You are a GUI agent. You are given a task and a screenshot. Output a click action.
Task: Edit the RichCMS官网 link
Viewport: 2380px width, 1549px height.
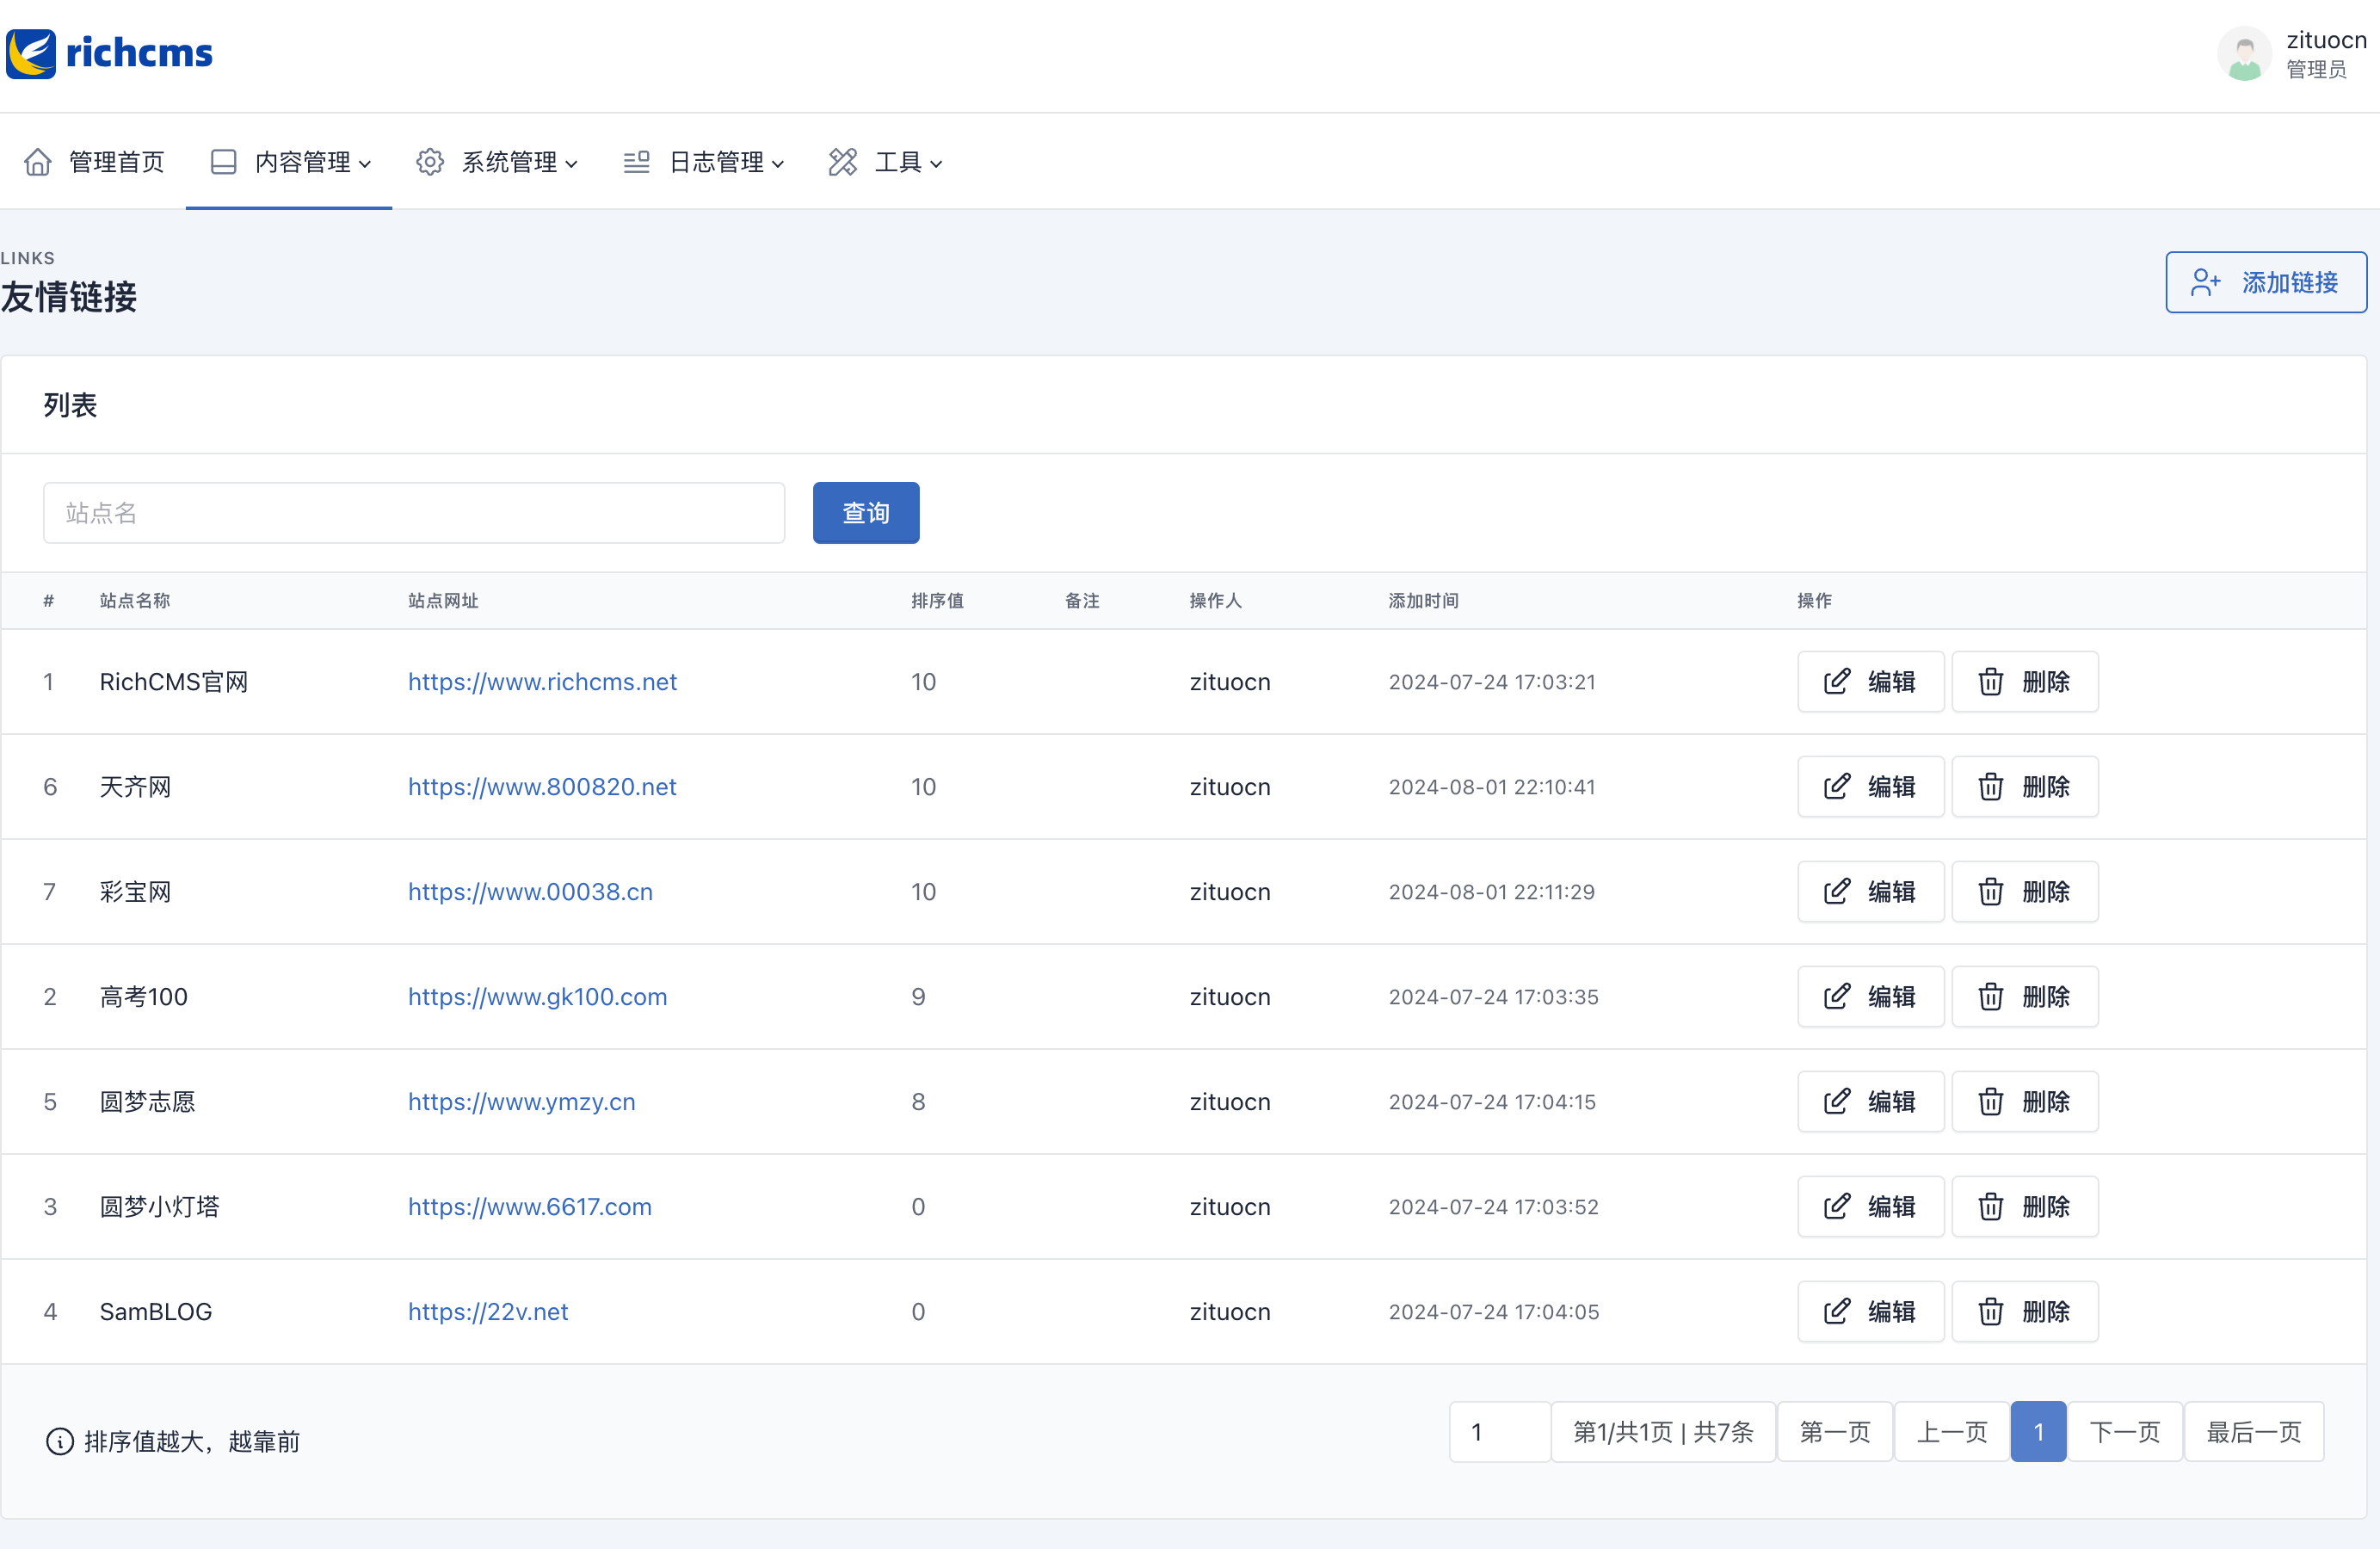pyautogui.click(x=1870, y=682)
